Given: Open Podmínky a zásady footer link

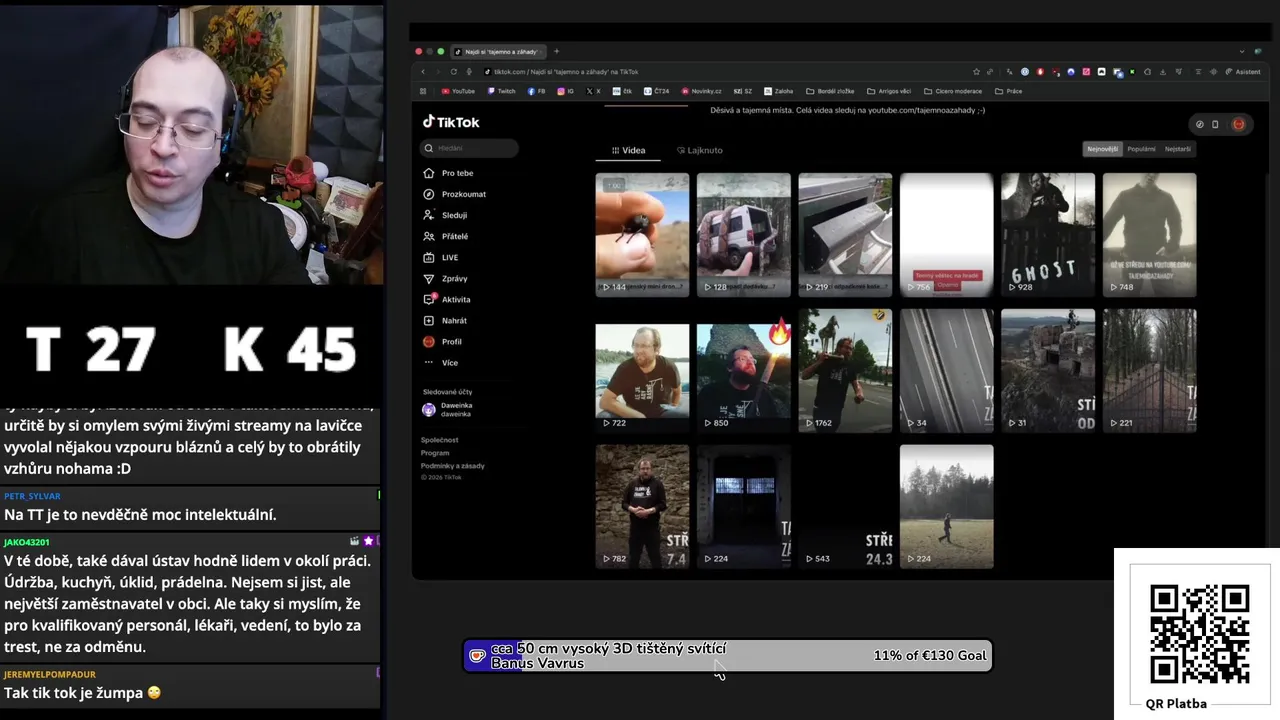Looking at the screenshot, I should (x=453, y=466).
